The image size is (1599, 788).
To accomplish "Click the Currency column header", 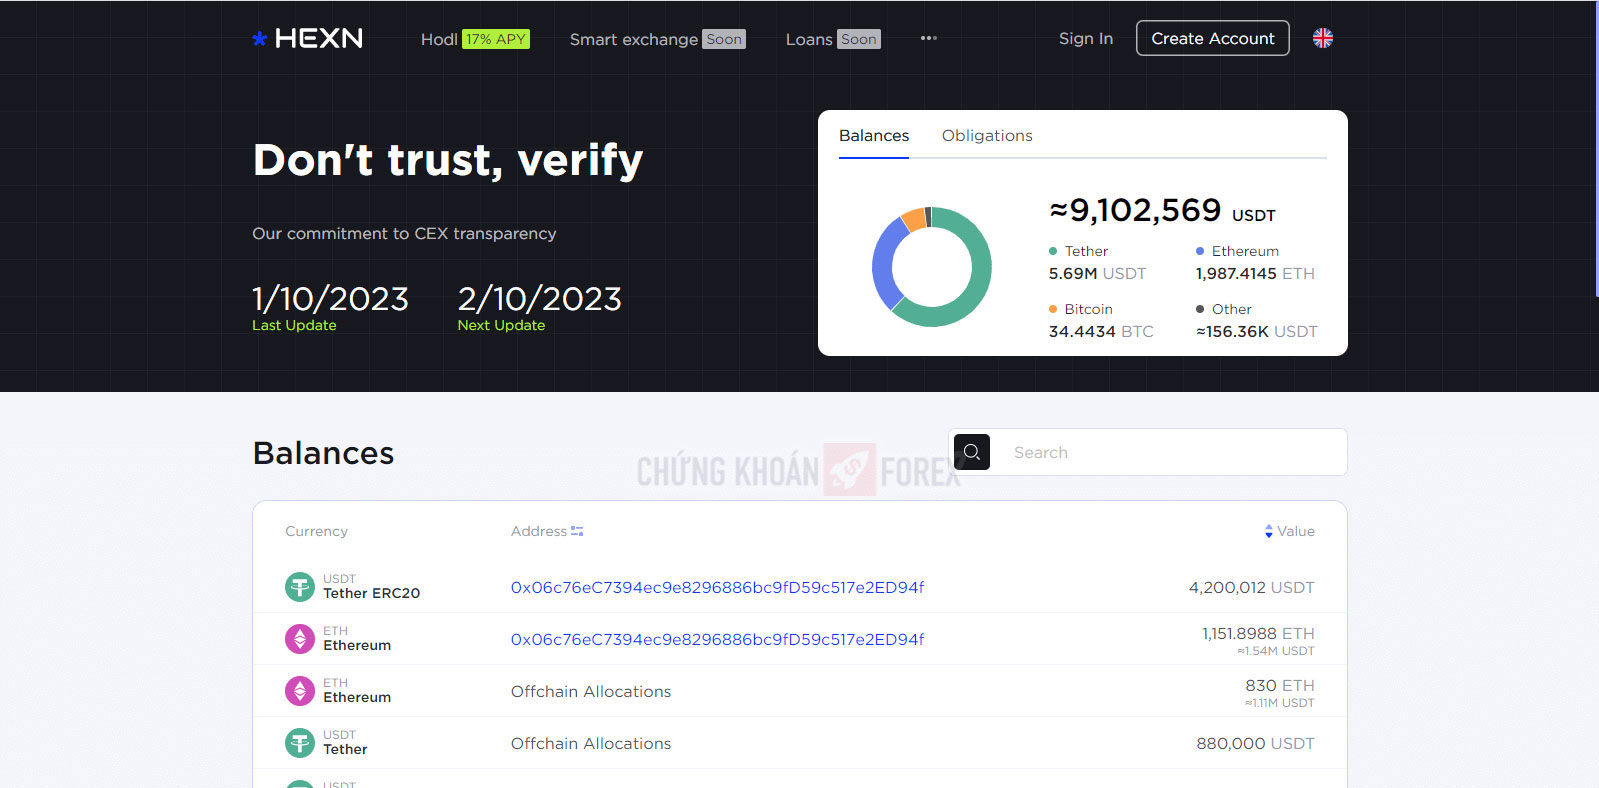I will pyautogui.click(x=316, y=531).
